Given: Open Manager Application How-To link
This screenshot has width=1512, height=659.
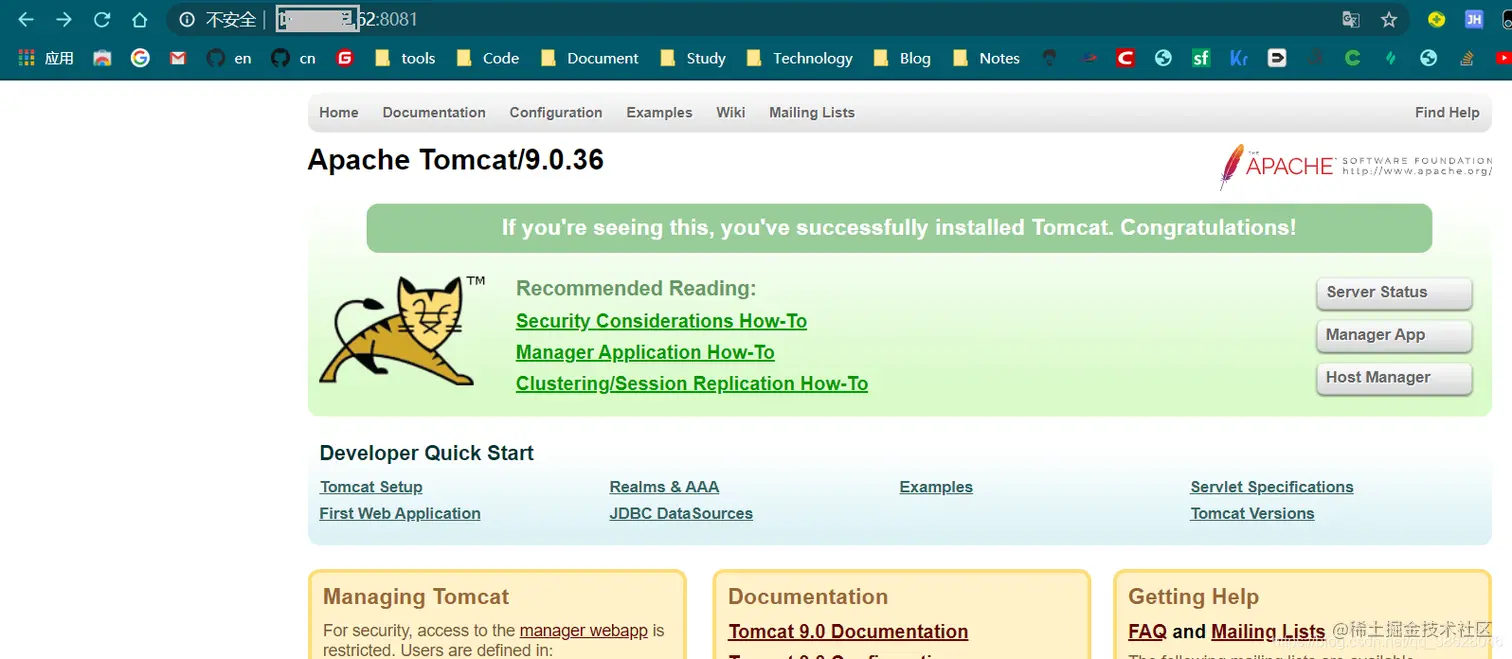Looking at the screenshot, I should pos(645,352).
